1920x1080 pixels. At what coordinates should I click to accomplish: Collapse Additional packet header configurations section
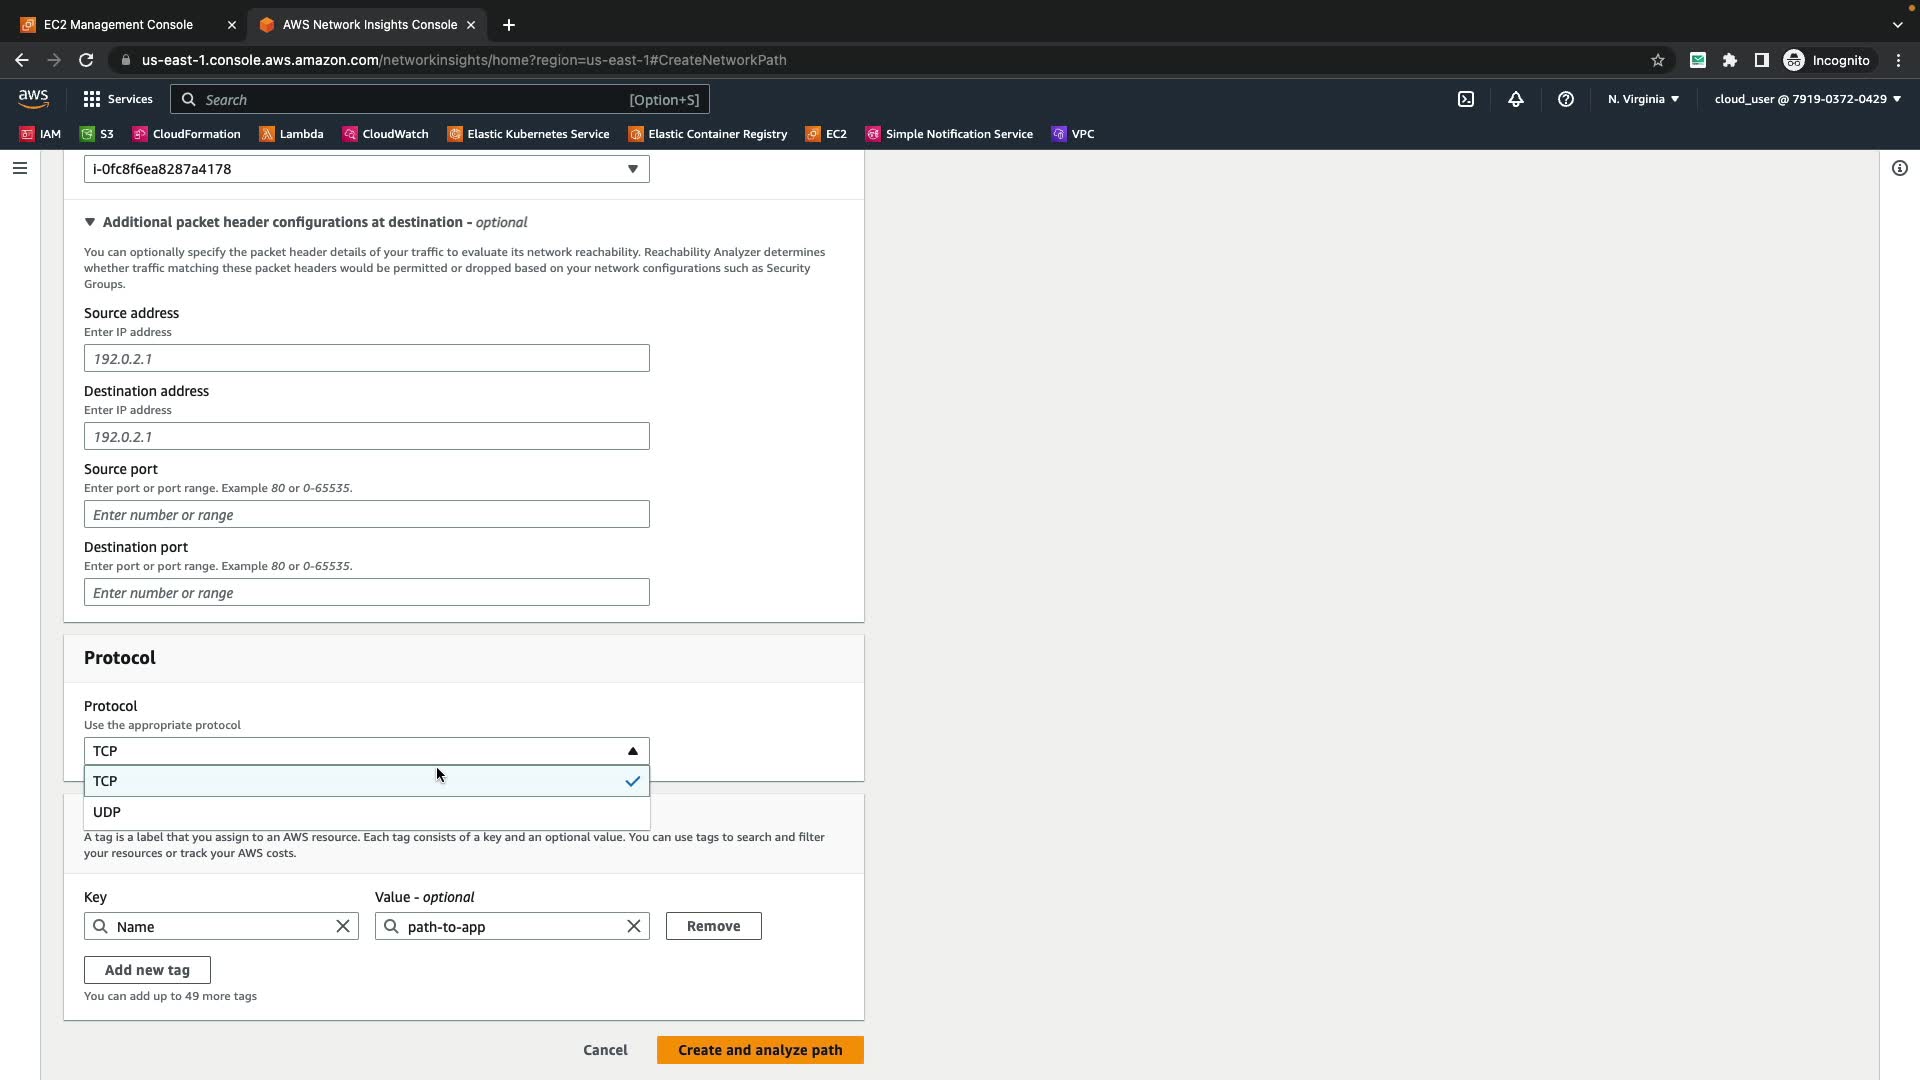coord(90,222)
